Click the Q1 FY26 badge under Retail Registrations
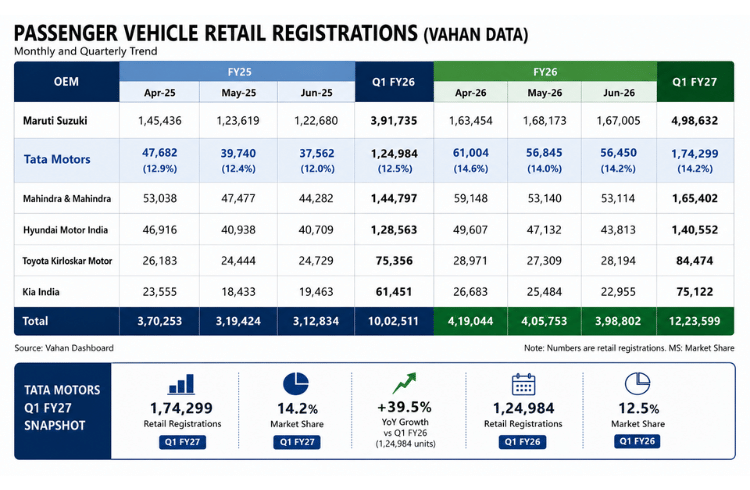Viewport: 750px width, 490px height. point(522,442)
